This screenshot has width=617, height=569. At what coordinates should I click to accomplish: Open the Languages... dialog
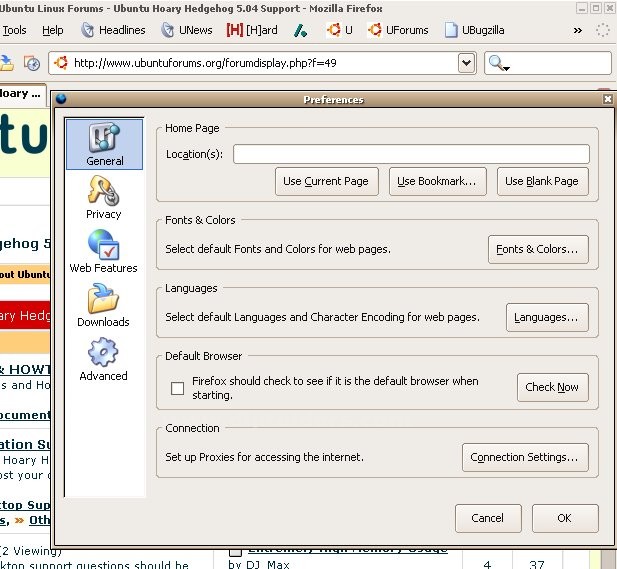point(547,318)
